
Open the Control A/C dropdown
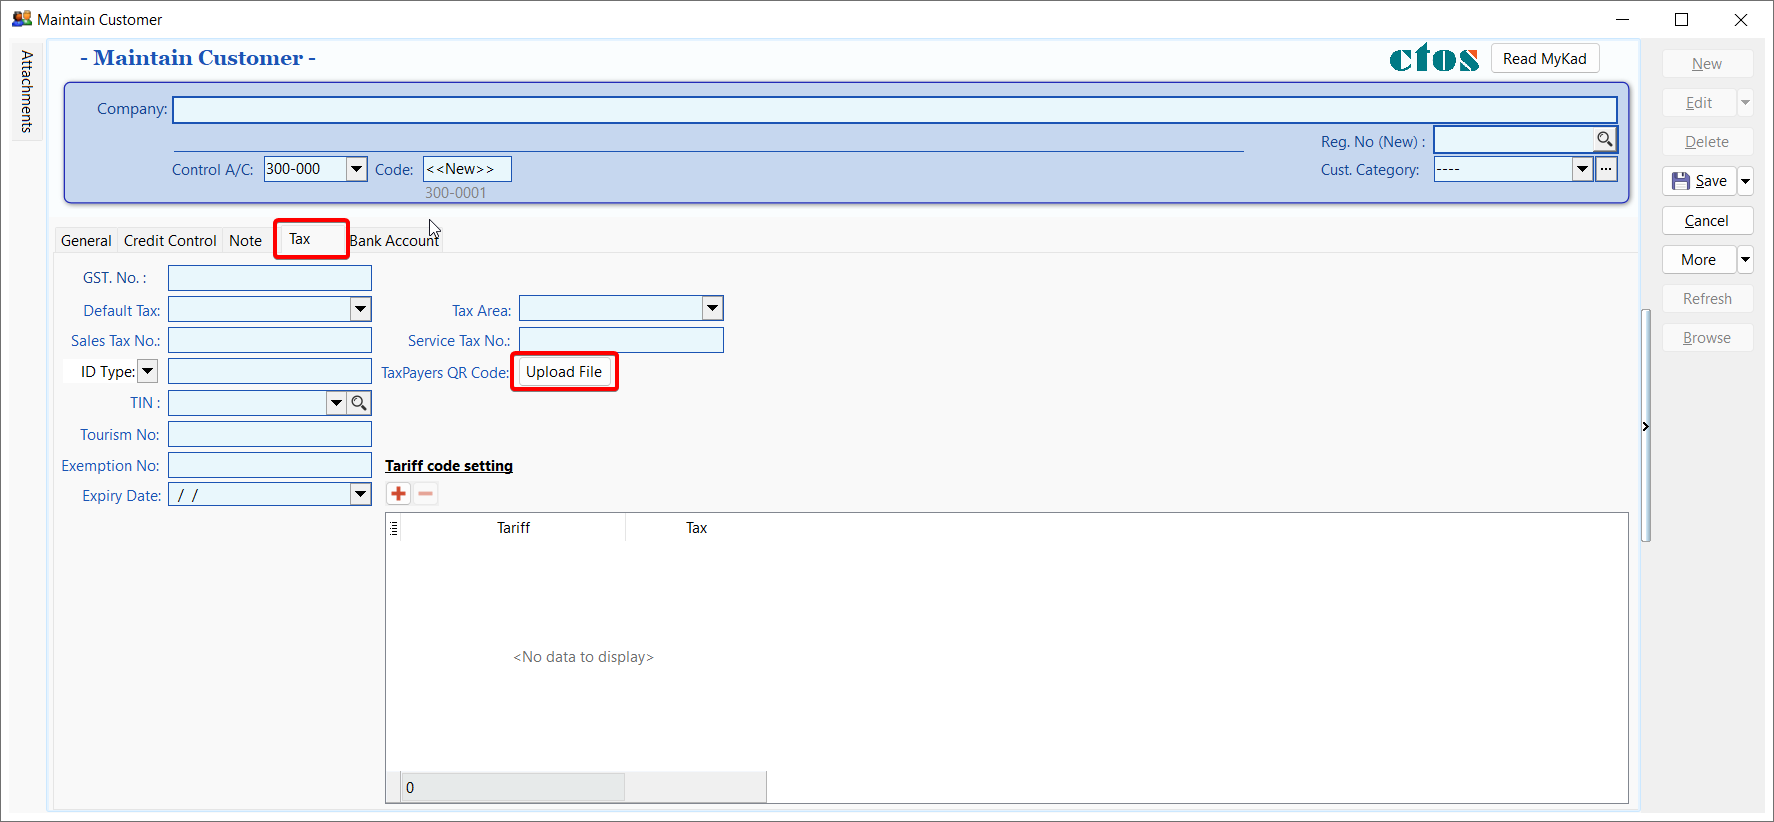pyautogui.click(x=356, y=169)
